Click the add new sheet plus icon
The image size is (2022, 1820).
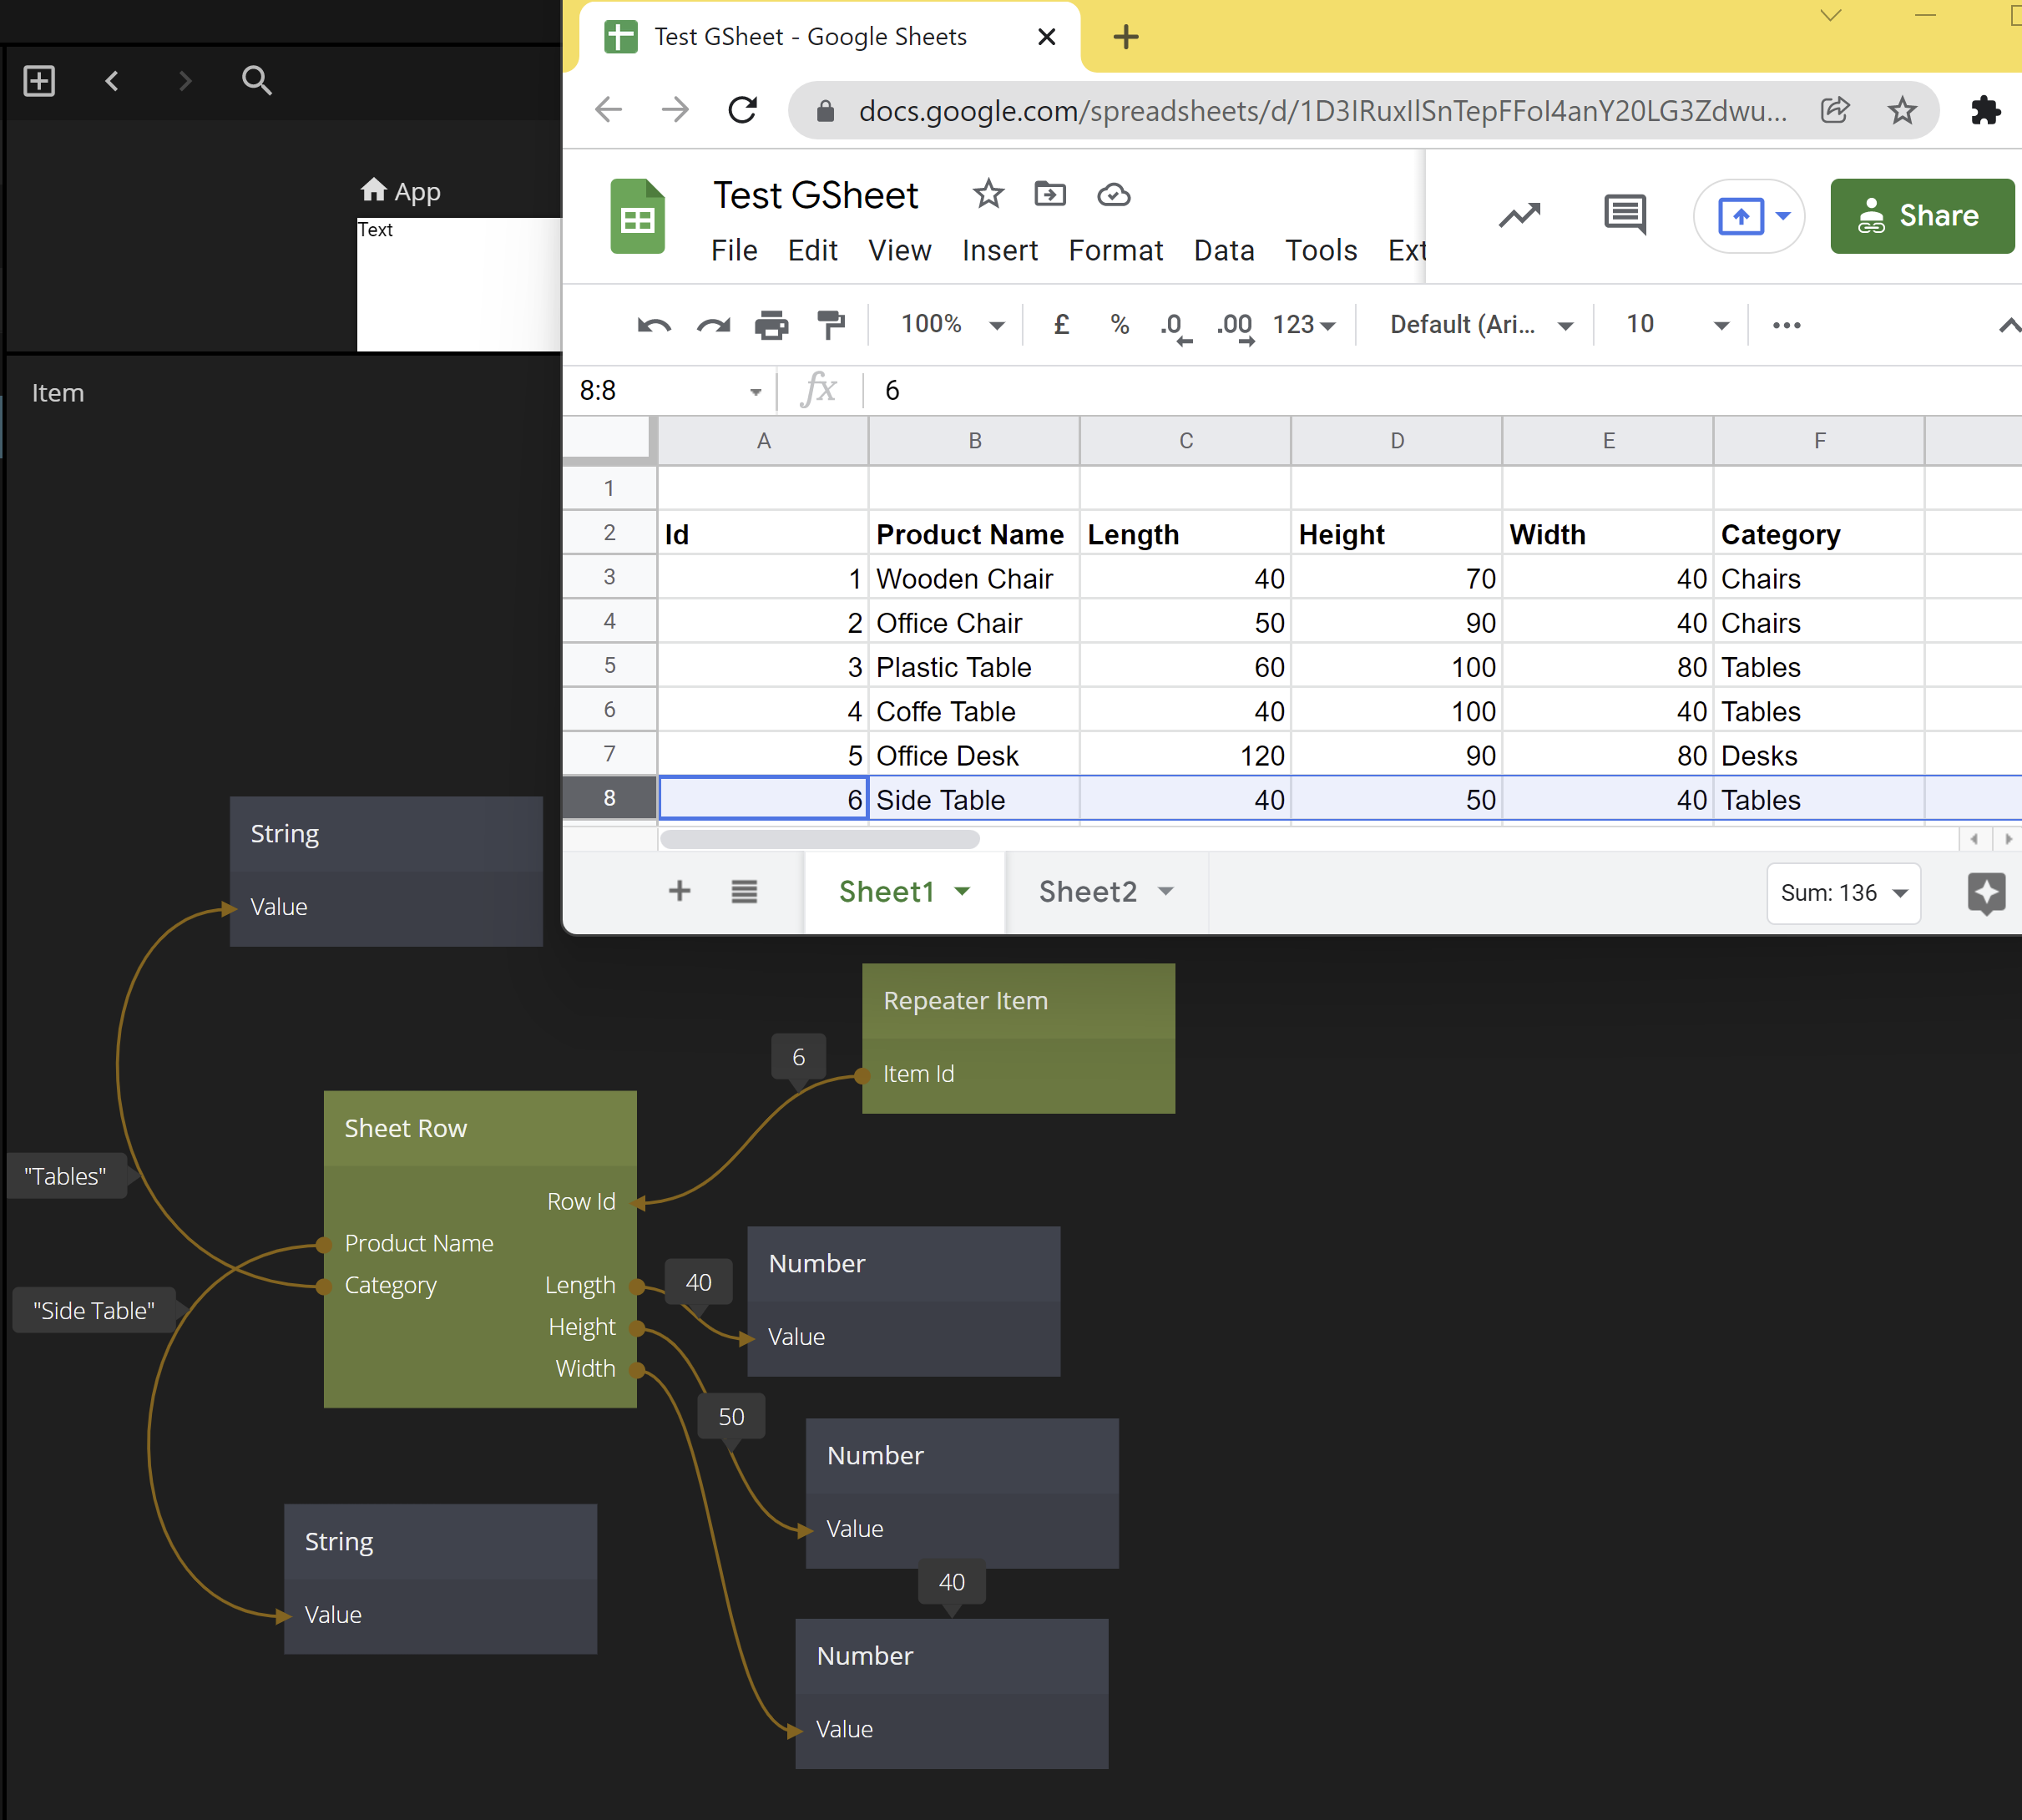(x=679, y=891)
